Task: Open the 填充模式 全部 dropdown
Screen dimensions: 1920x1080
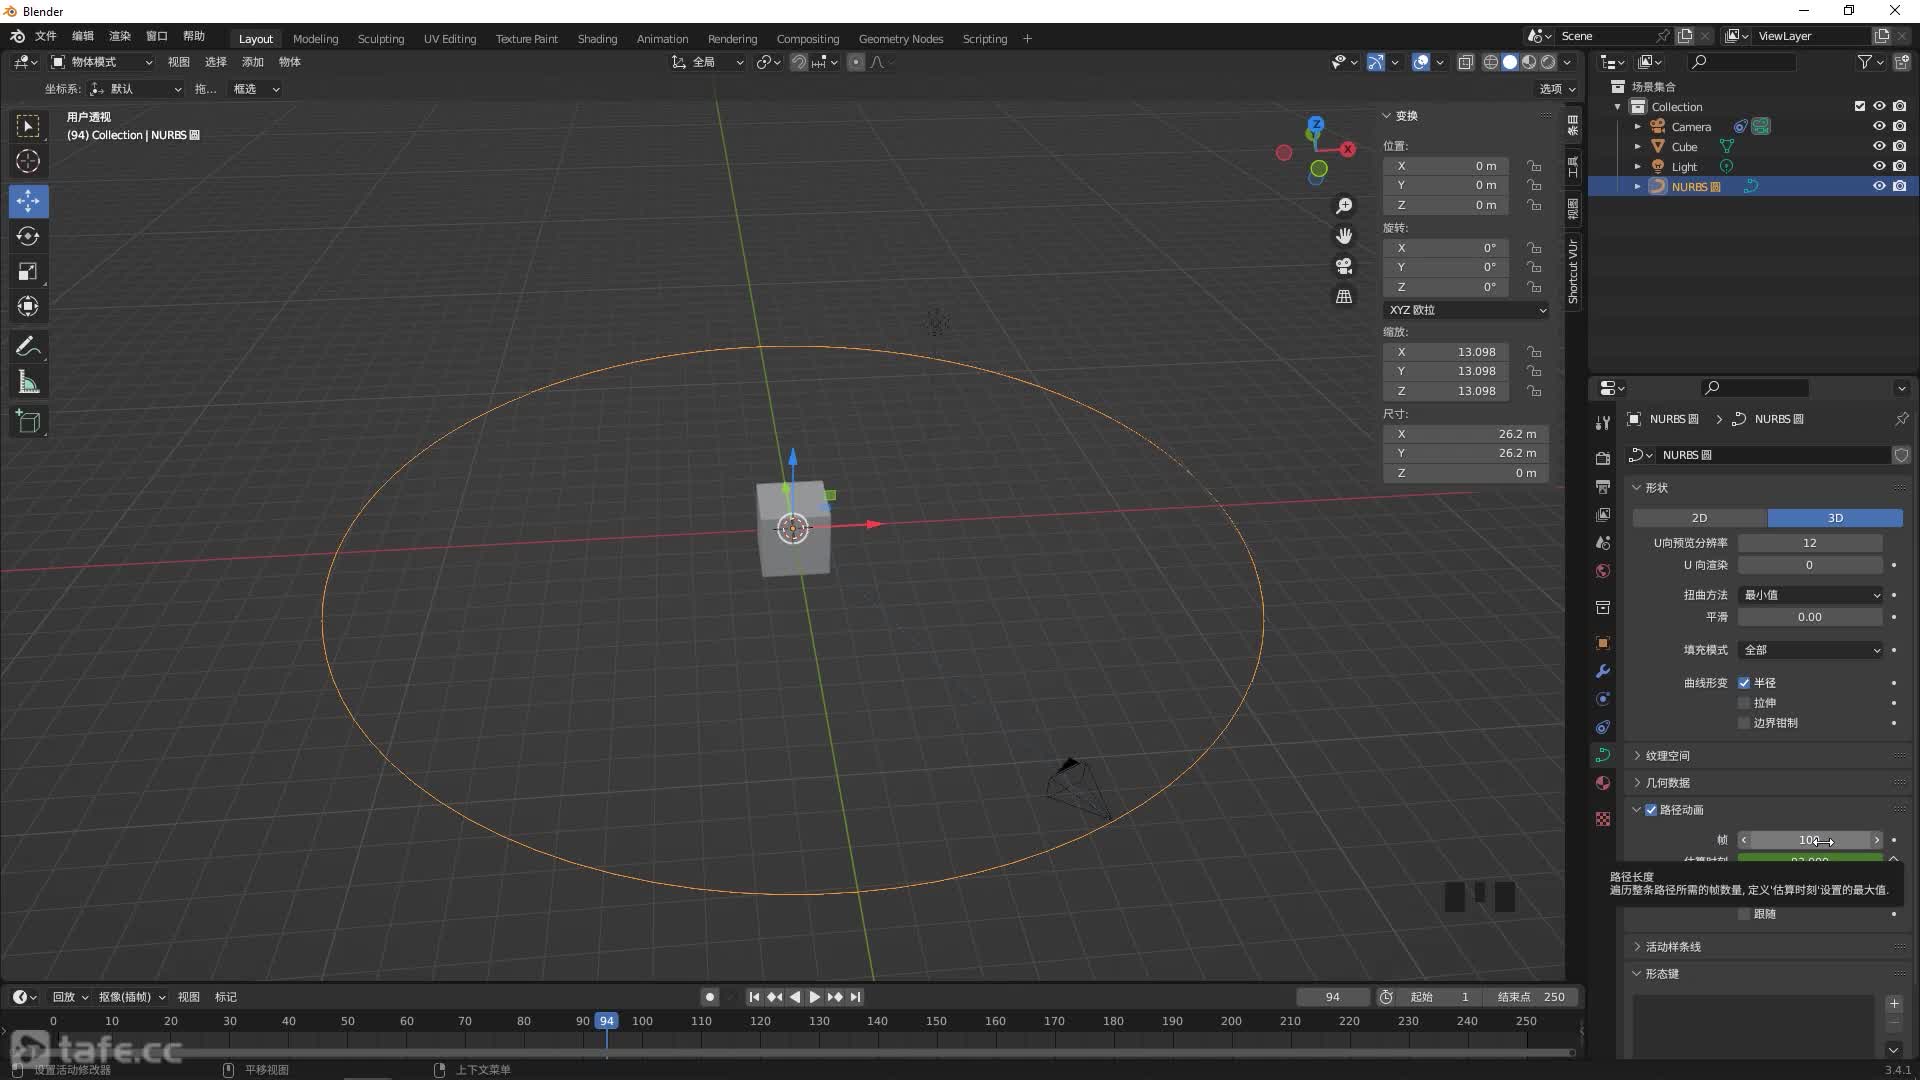Action: point(1811,650)
